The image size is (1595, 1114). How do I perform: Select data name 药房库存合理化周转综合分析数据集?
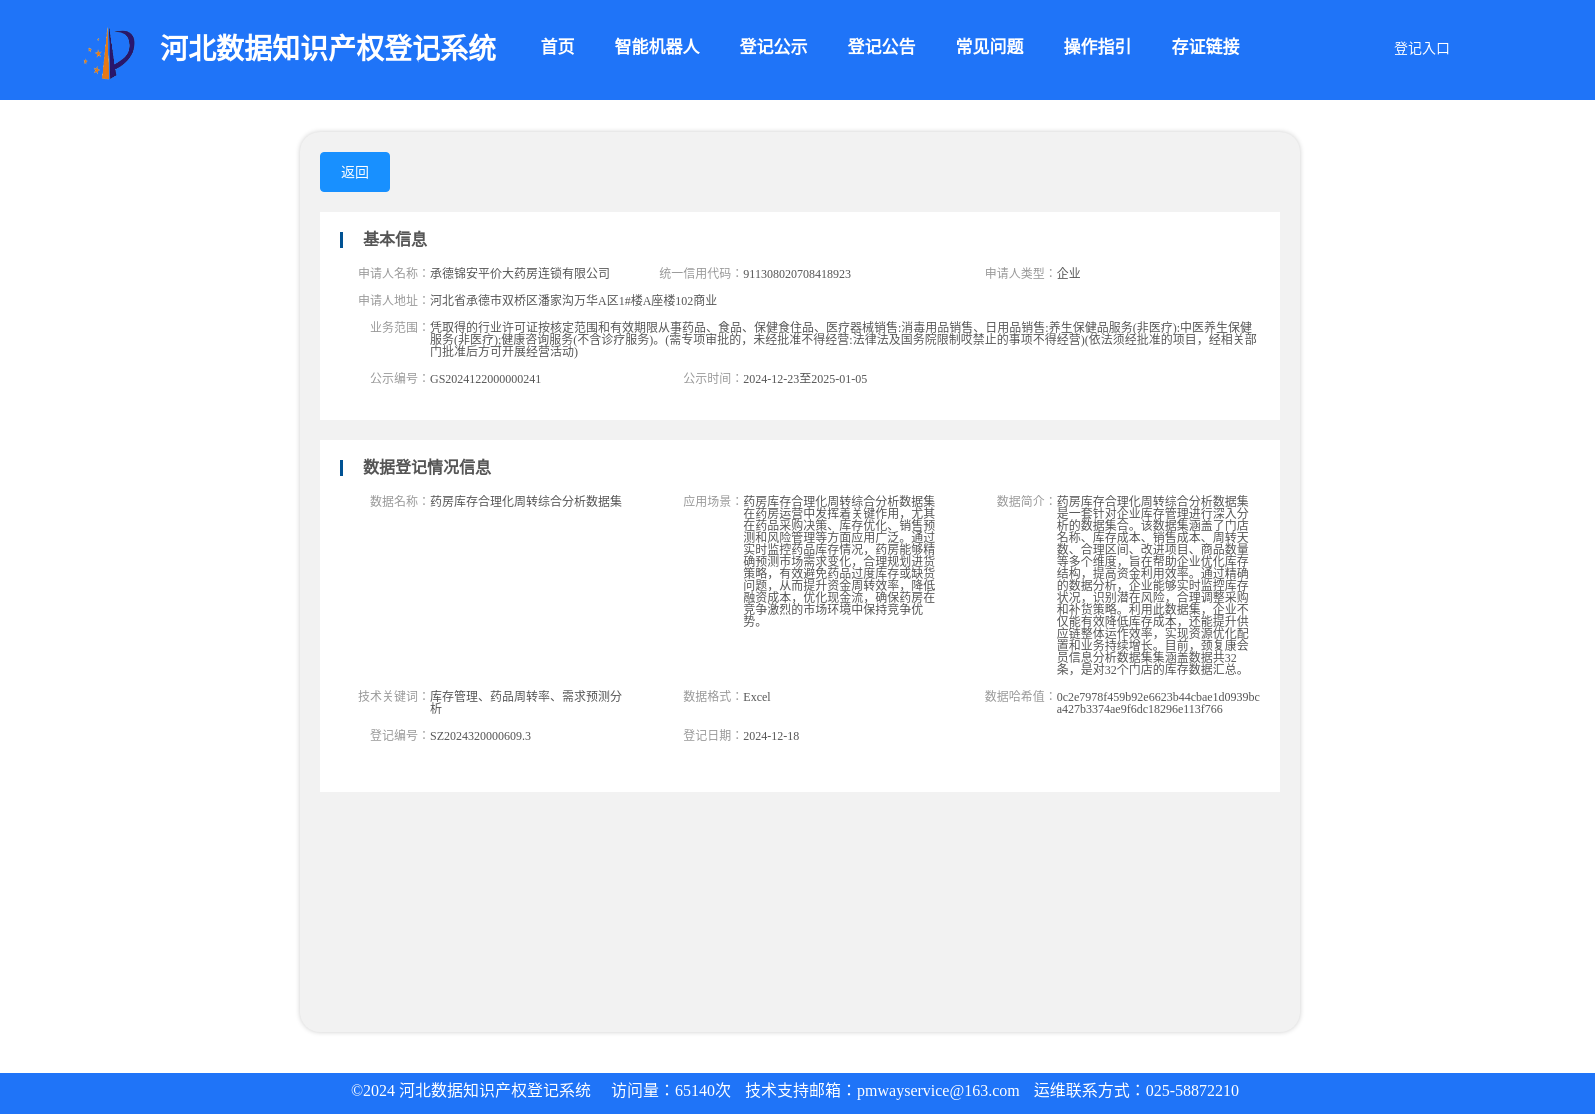pos(526,501)
